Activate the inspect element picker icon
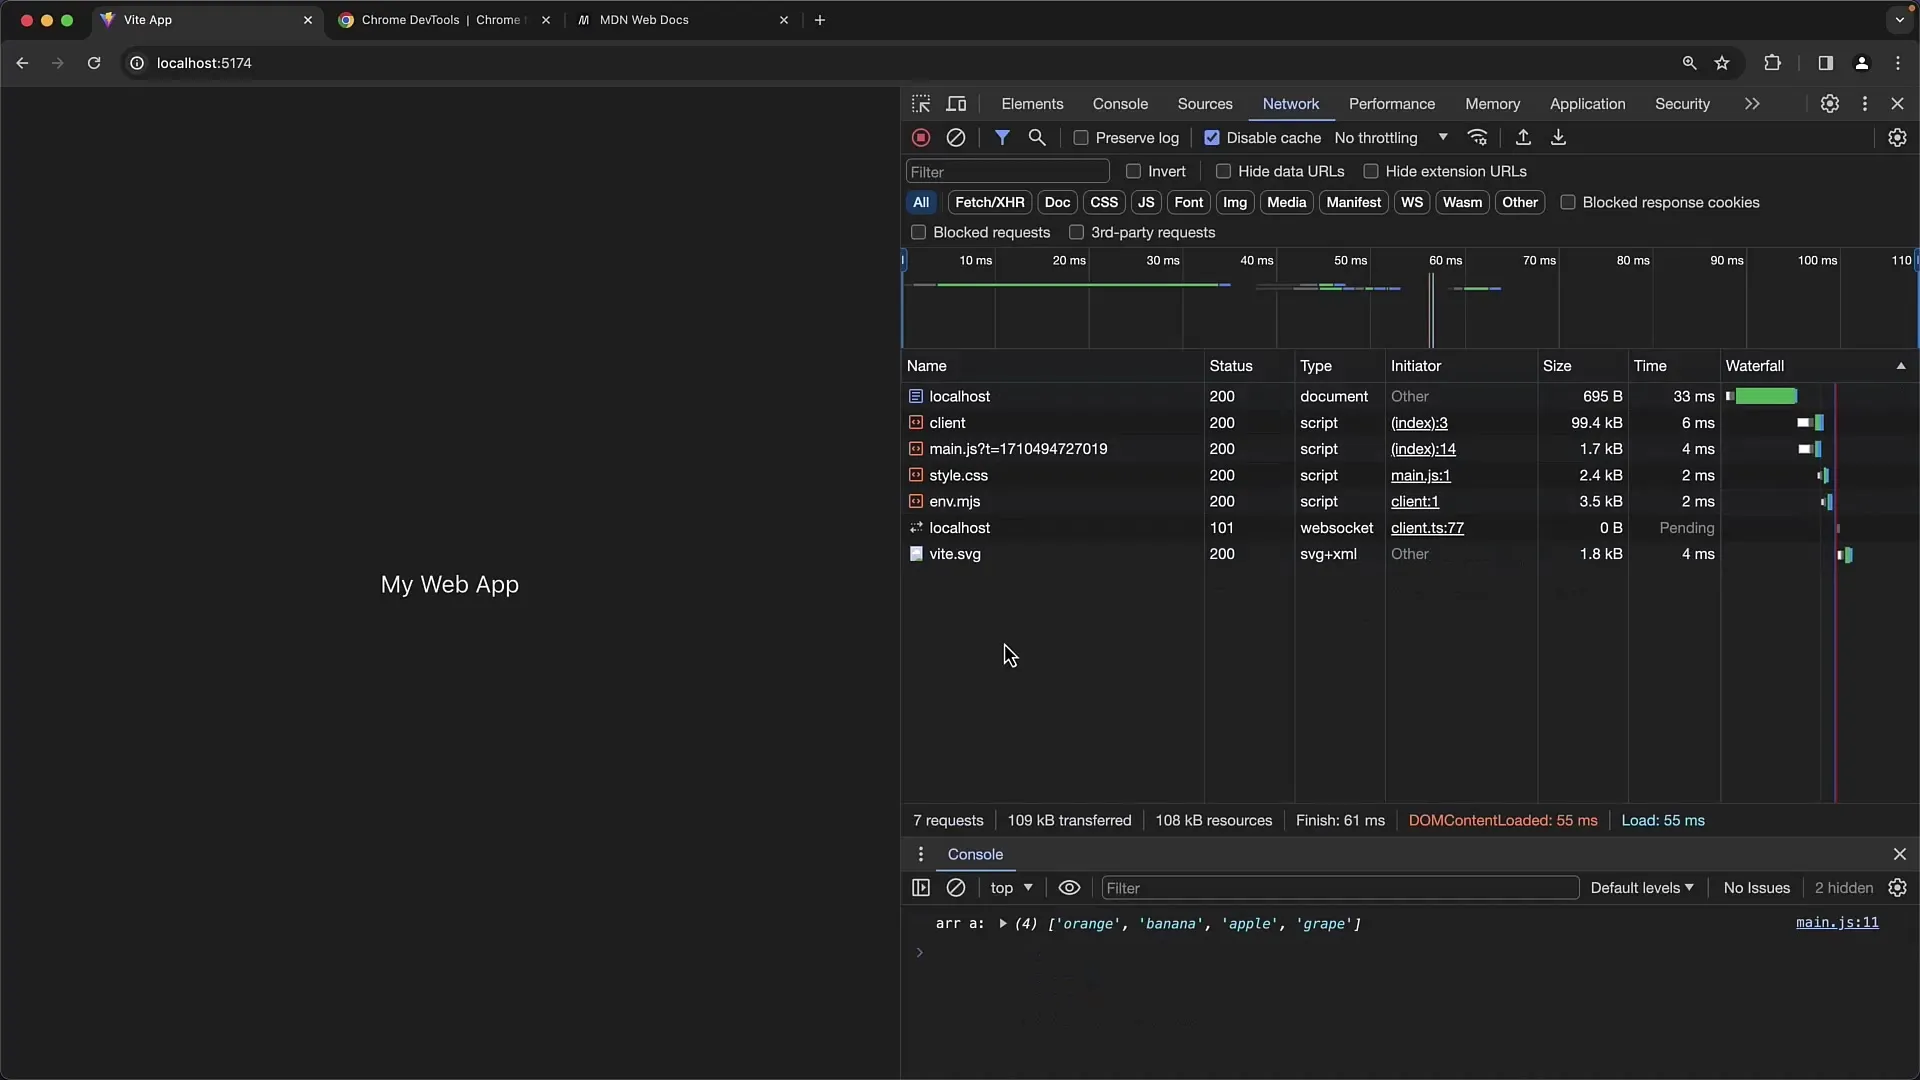This screenshot has width=1920, height=1080. (x=921, y=104)
